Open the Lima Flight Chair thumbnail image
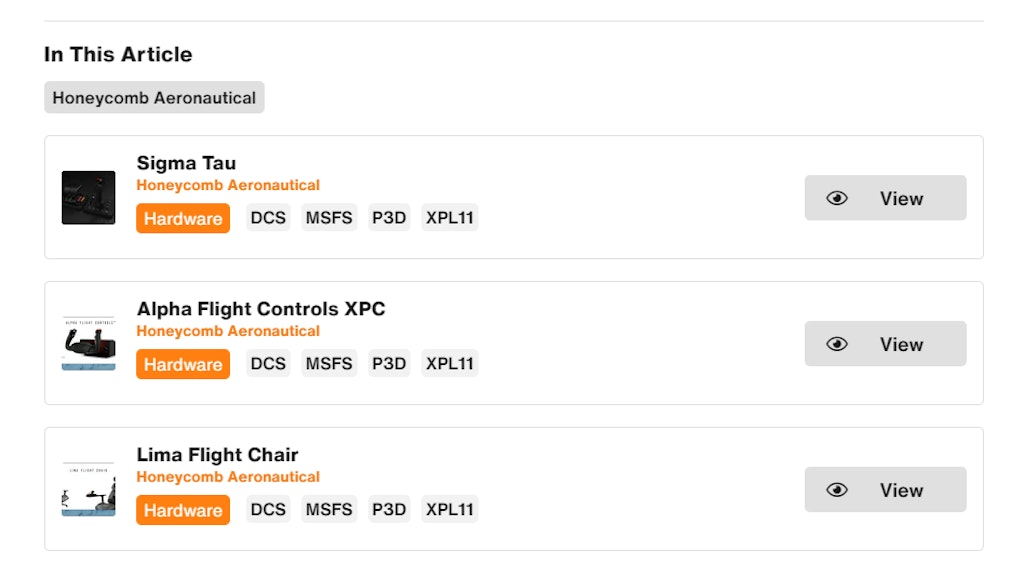The image size is (1024, 564). coord(88,489)
